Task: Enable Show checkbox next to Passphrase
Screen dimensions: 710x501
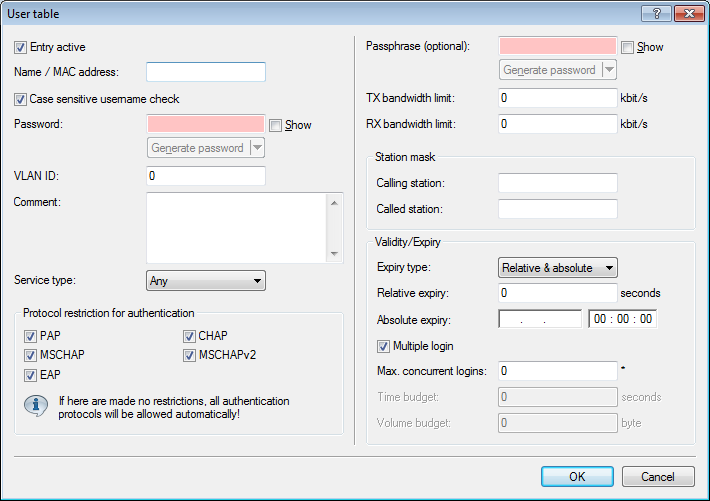Action: tap(627, 47)
